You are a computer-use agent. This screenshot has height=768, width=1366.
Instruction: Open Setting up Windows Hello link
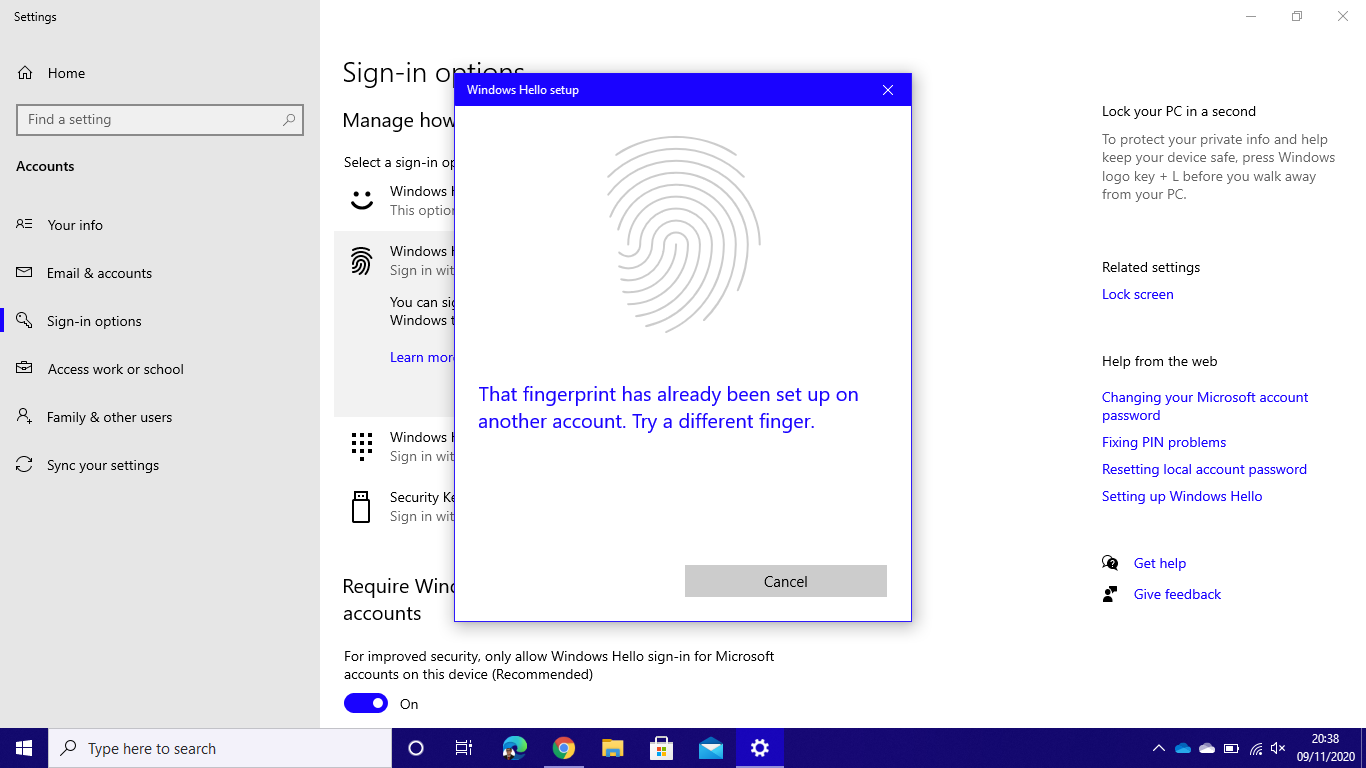(1182, 496)
